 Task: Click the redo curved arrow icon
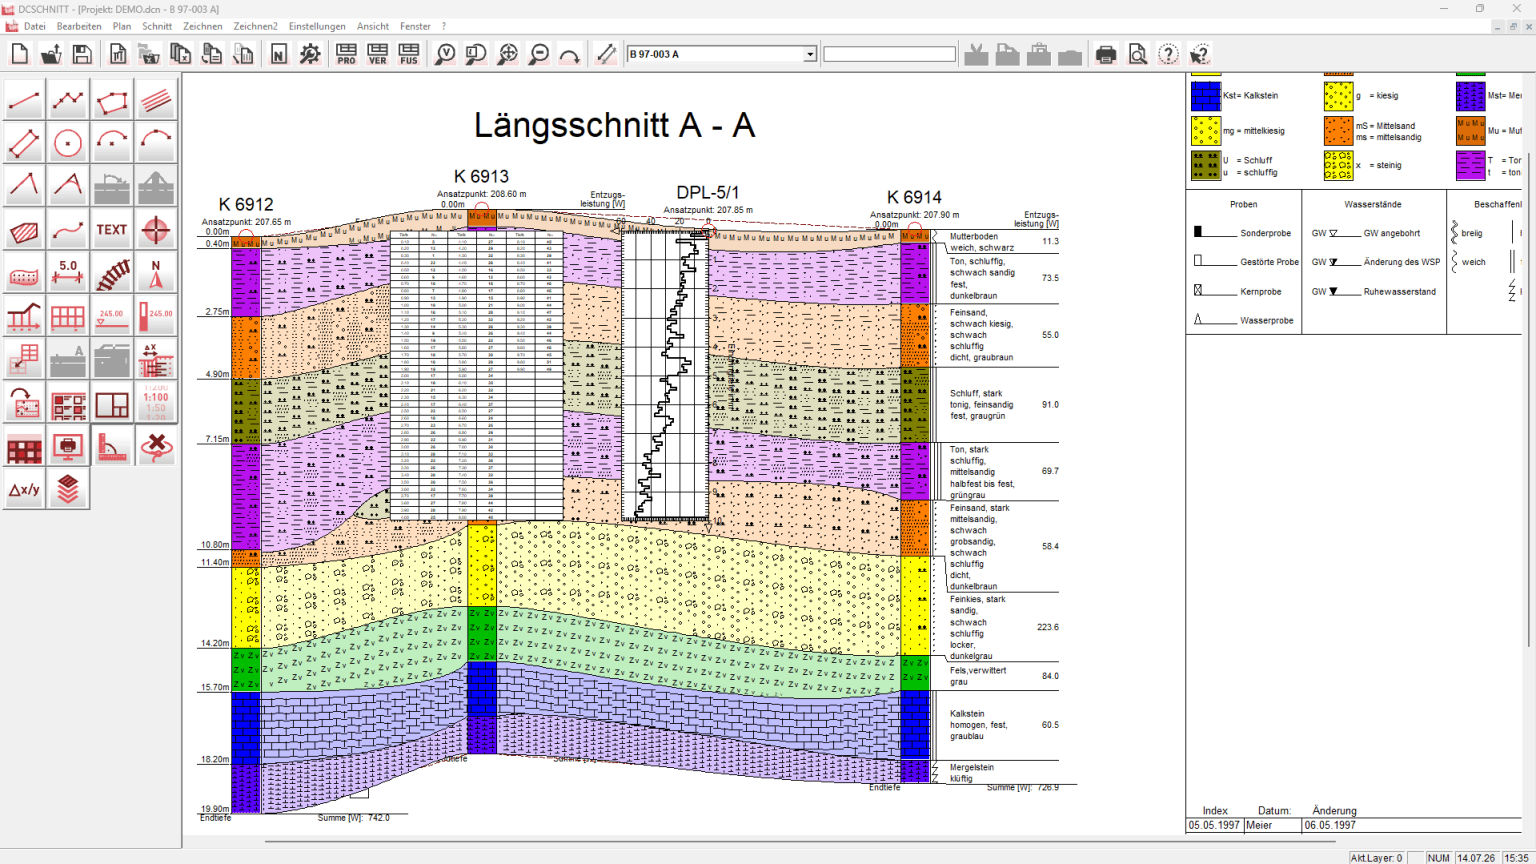point(570,54)
